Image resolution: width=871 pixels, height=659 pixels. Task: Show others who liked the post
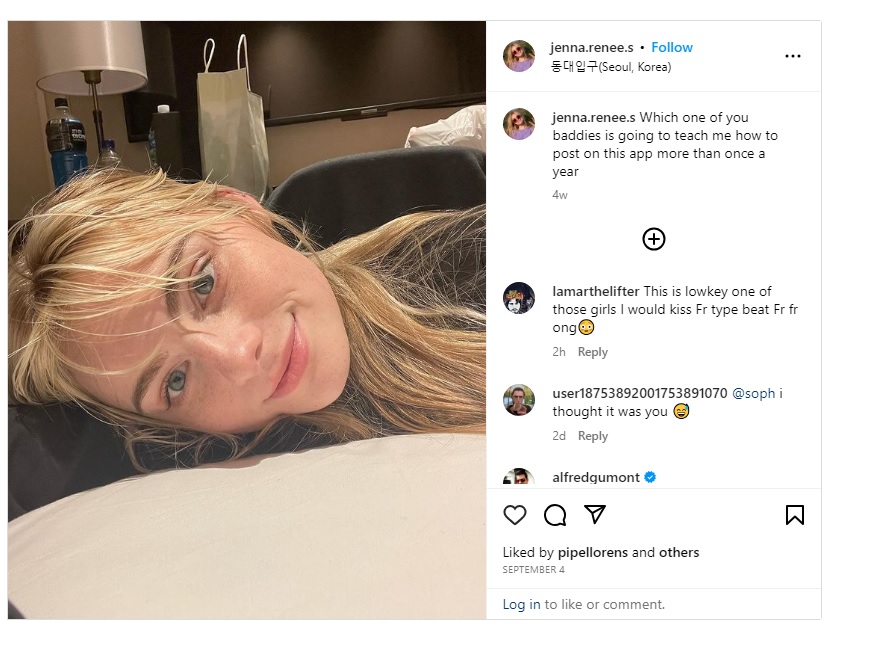[679, 552]
